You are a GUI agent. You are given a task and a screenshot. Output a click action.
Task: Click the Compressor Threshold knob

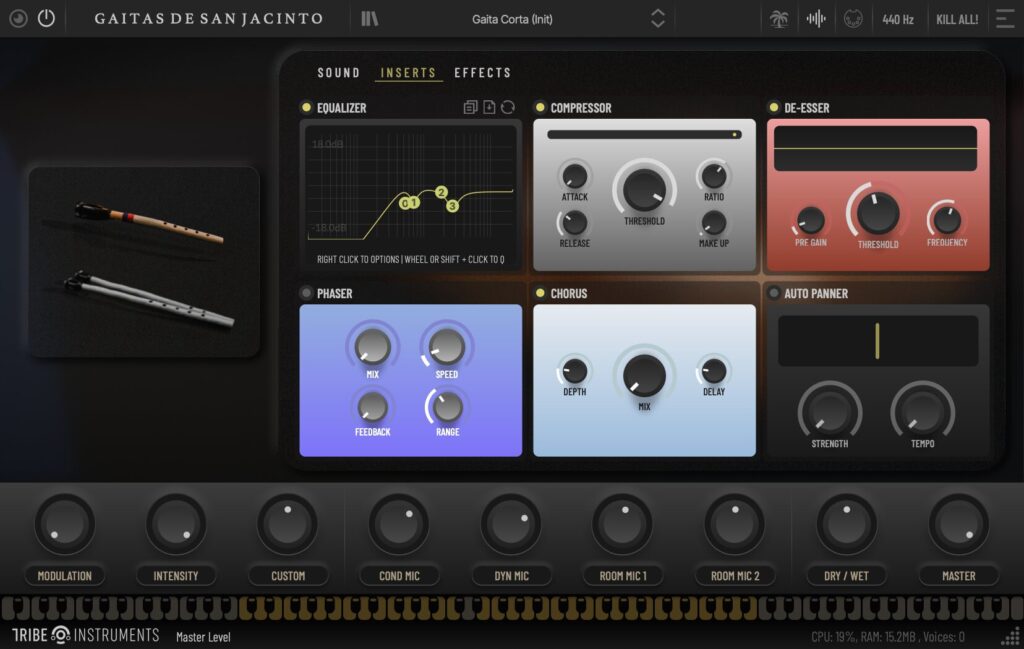pyautogui.click(x=644, y=189)
